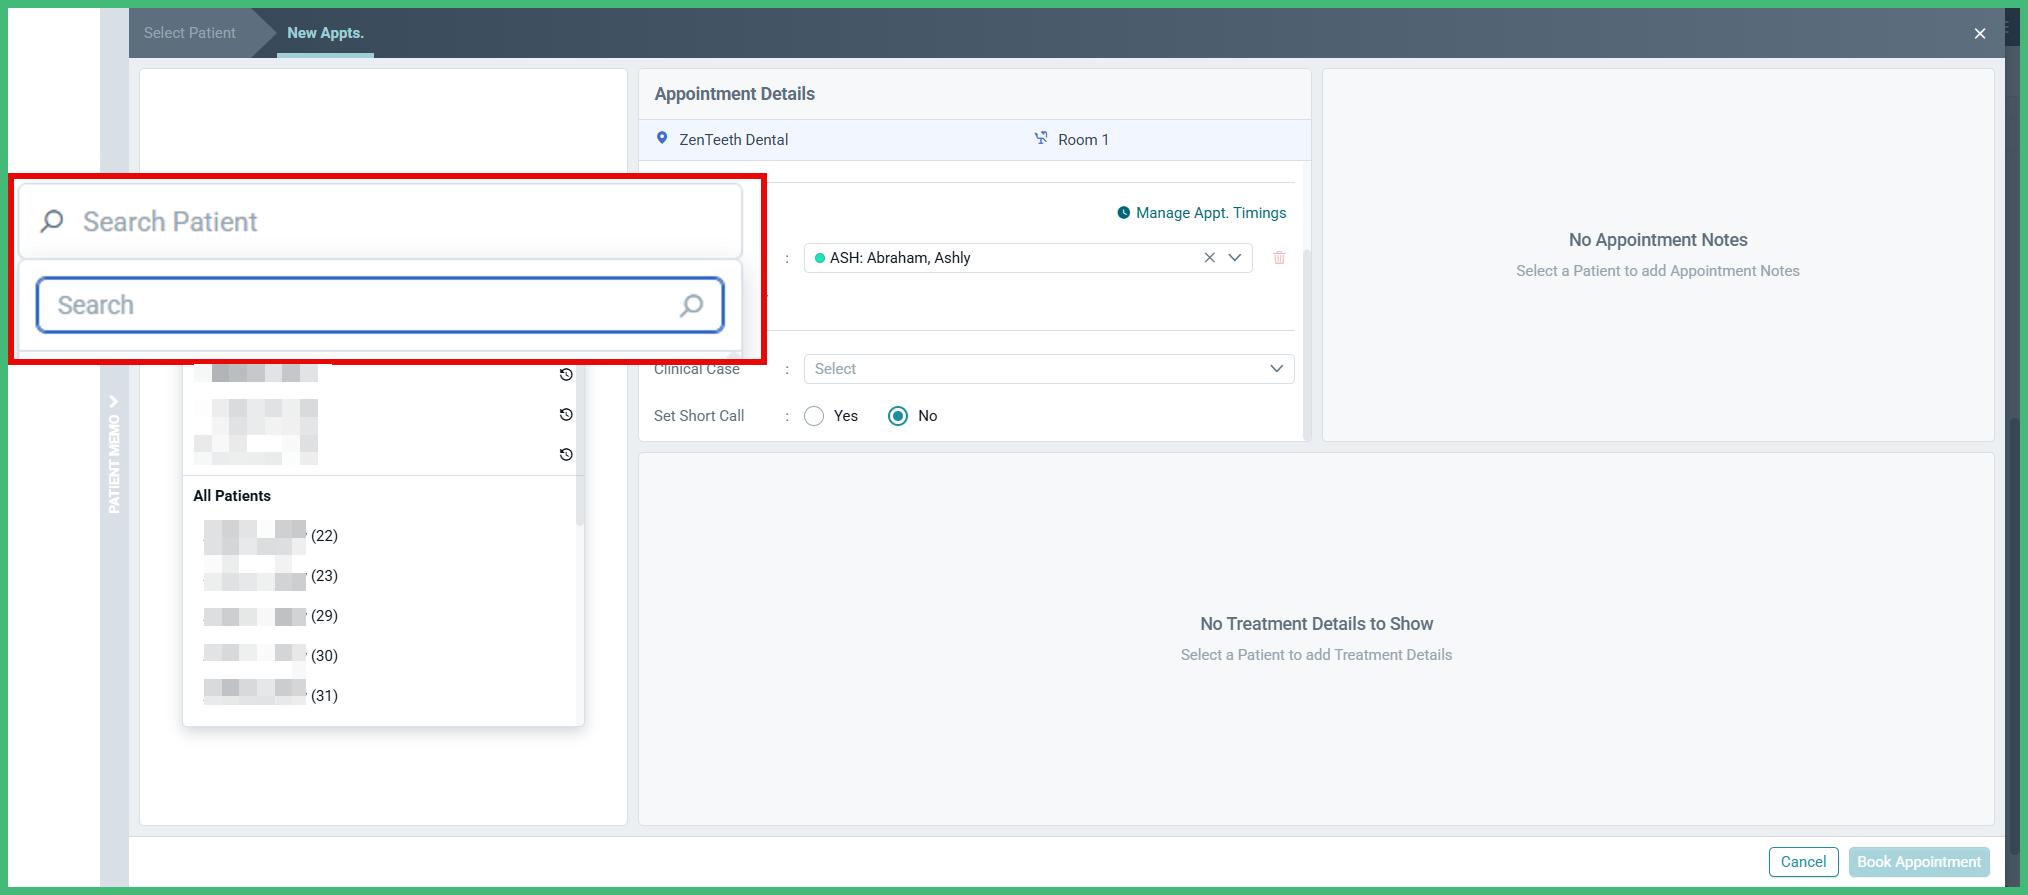Select No for Set Short Call
Viewport: 2028px width, 895px height.
pyautogui.click(x=898, y=416)
